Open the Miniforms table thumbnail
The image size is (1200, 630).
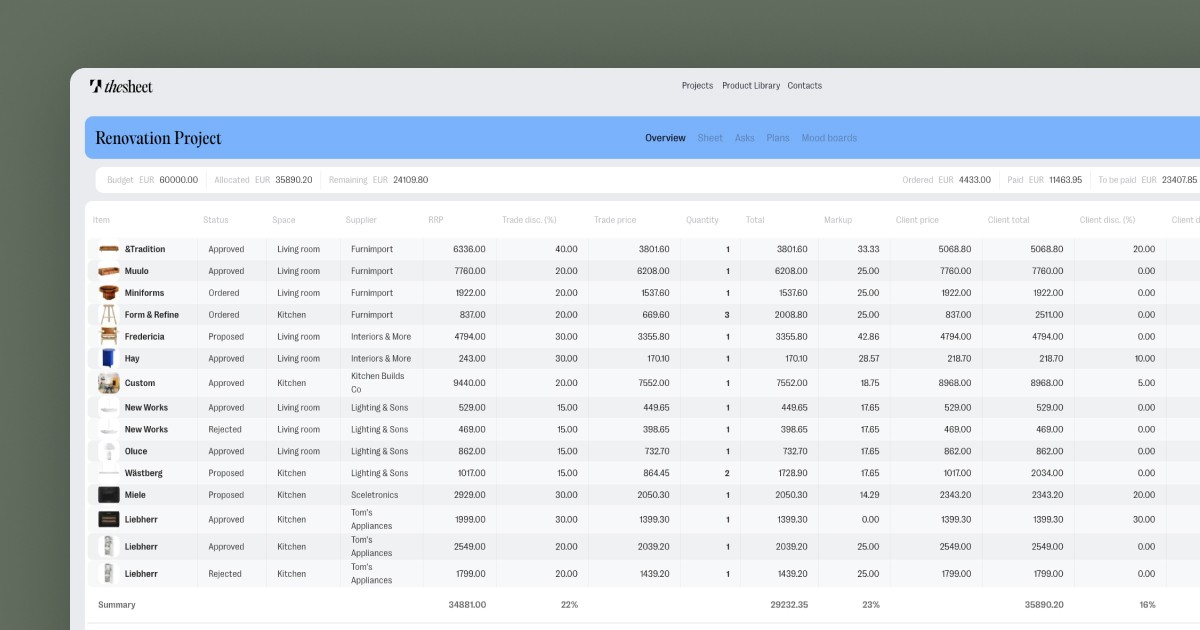coord(109,293)
